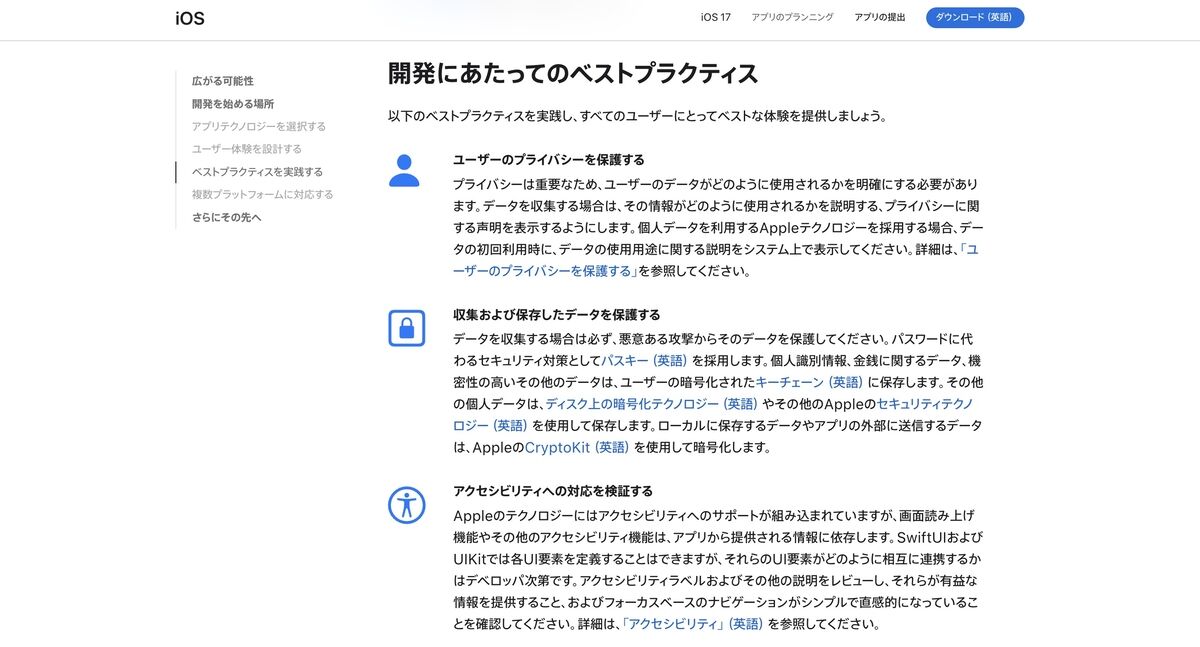Open the CryptoKit (英語) link

coord(577,448)
